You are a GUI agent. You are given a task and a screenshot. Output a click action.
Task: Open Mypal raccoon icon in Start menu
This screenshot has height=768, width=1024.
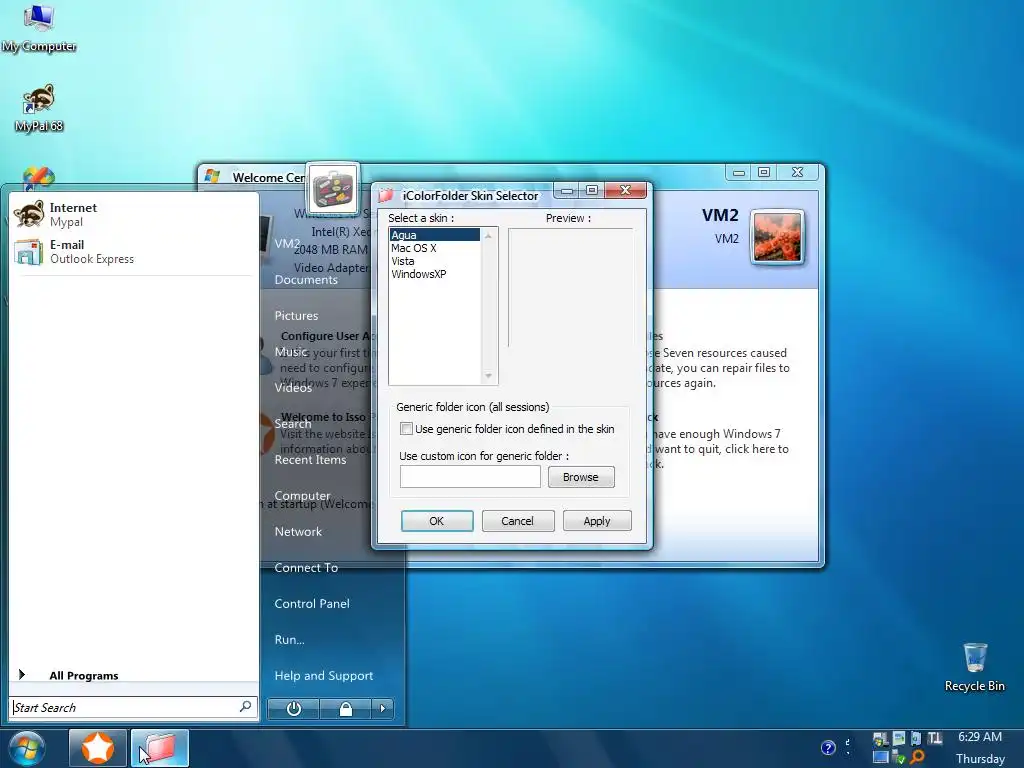pos(29,214)
